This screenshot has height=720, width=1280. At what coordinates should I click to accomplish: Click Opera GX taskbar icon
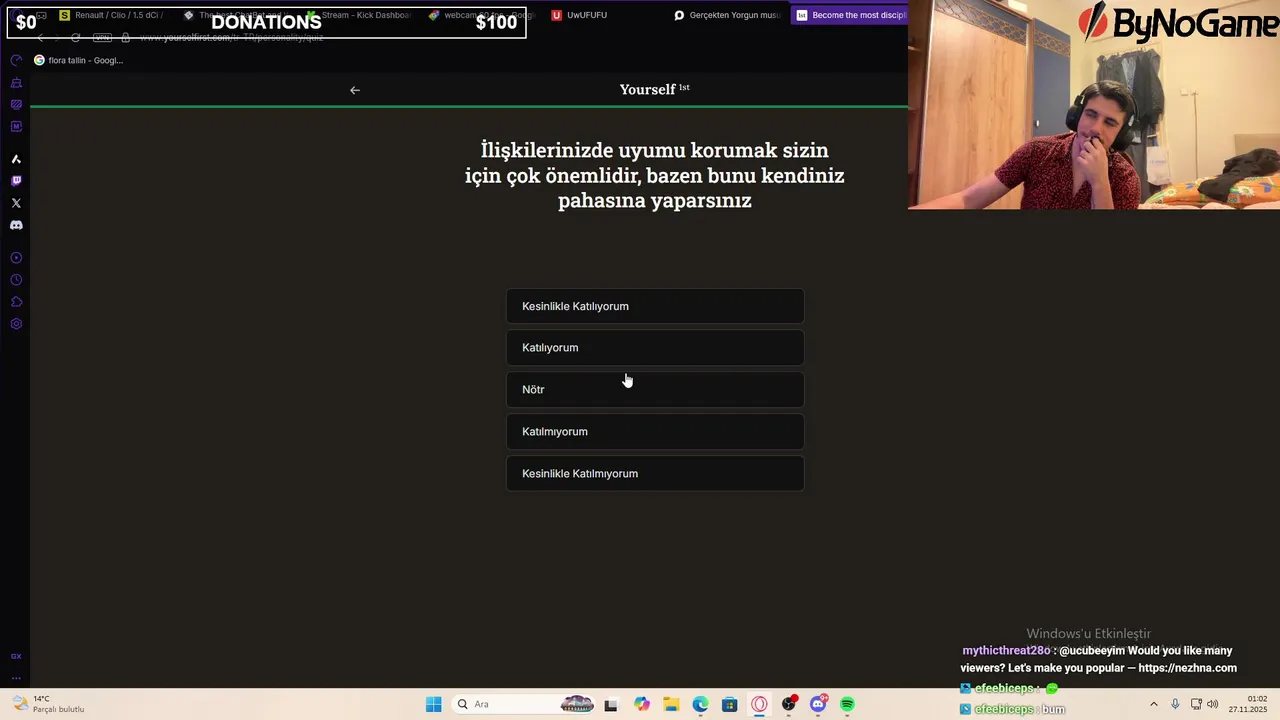(x=759, y=704)
